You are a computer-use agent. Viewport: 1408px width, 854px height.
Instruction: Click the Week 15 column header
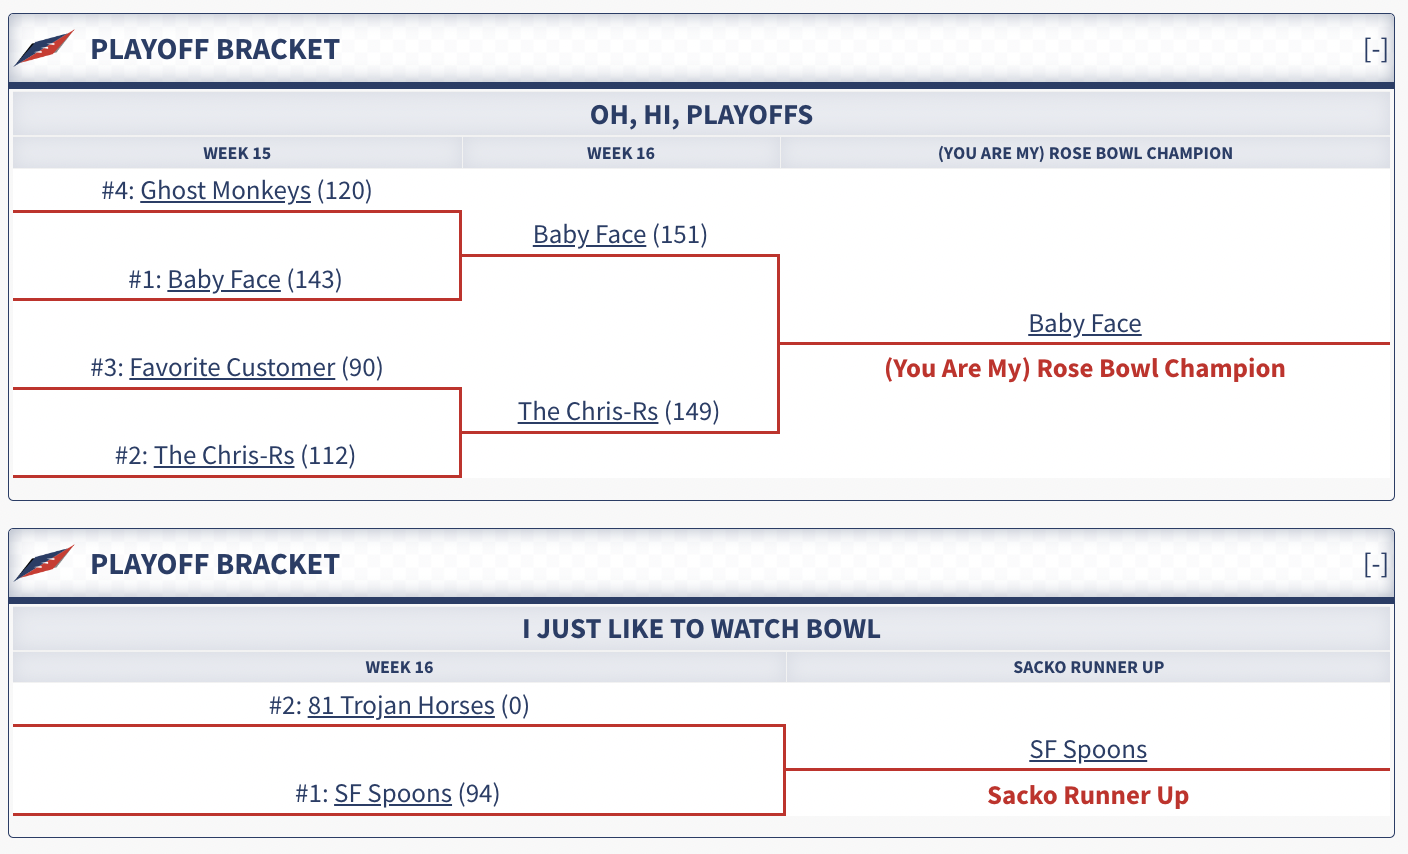coord(237,153)
